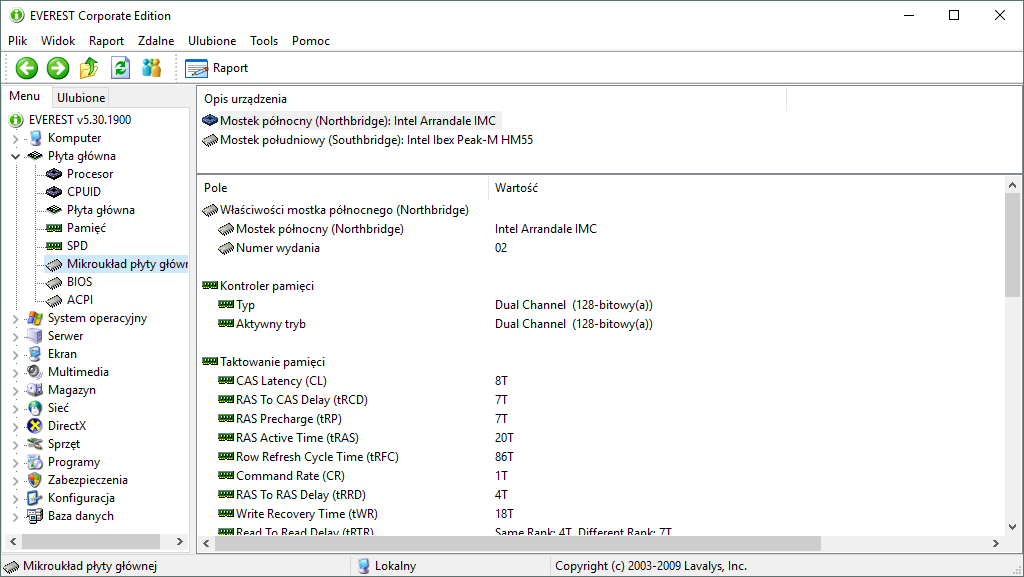Click the Wartość column header
This screenshot has height=577, width=1024.
[x=516, y=187]
